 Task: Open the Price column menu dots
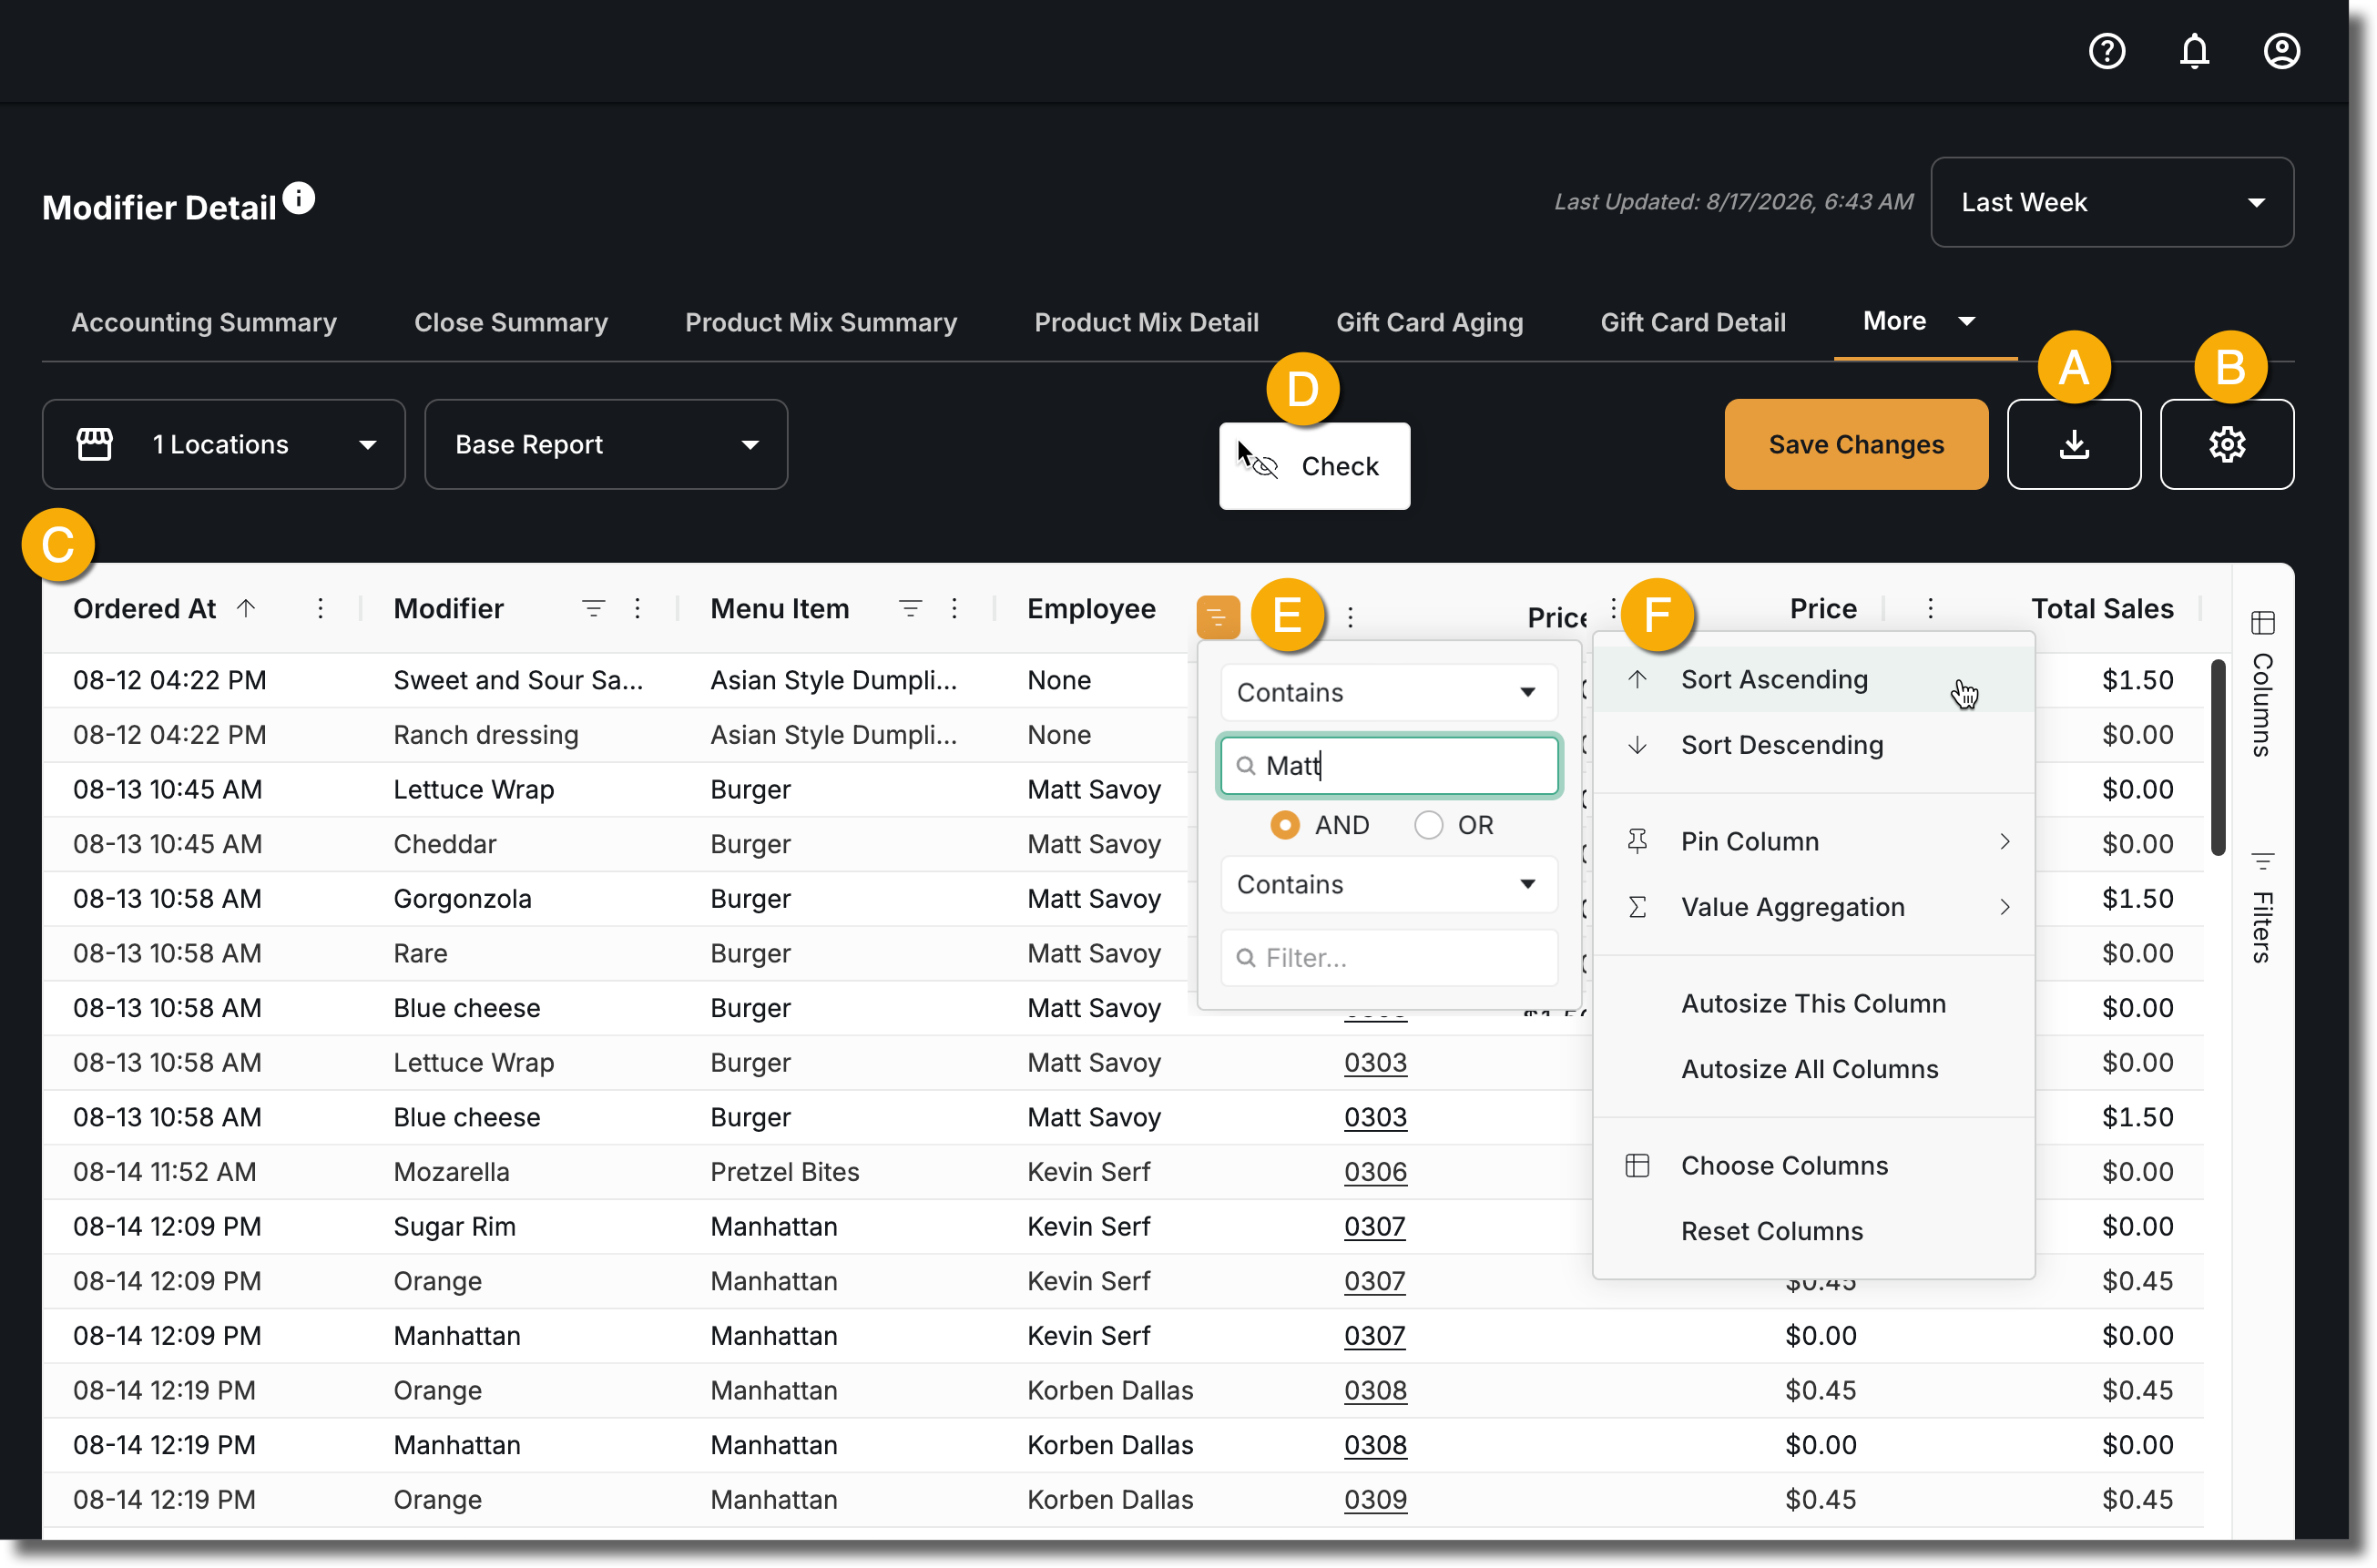coord(1930,608)
